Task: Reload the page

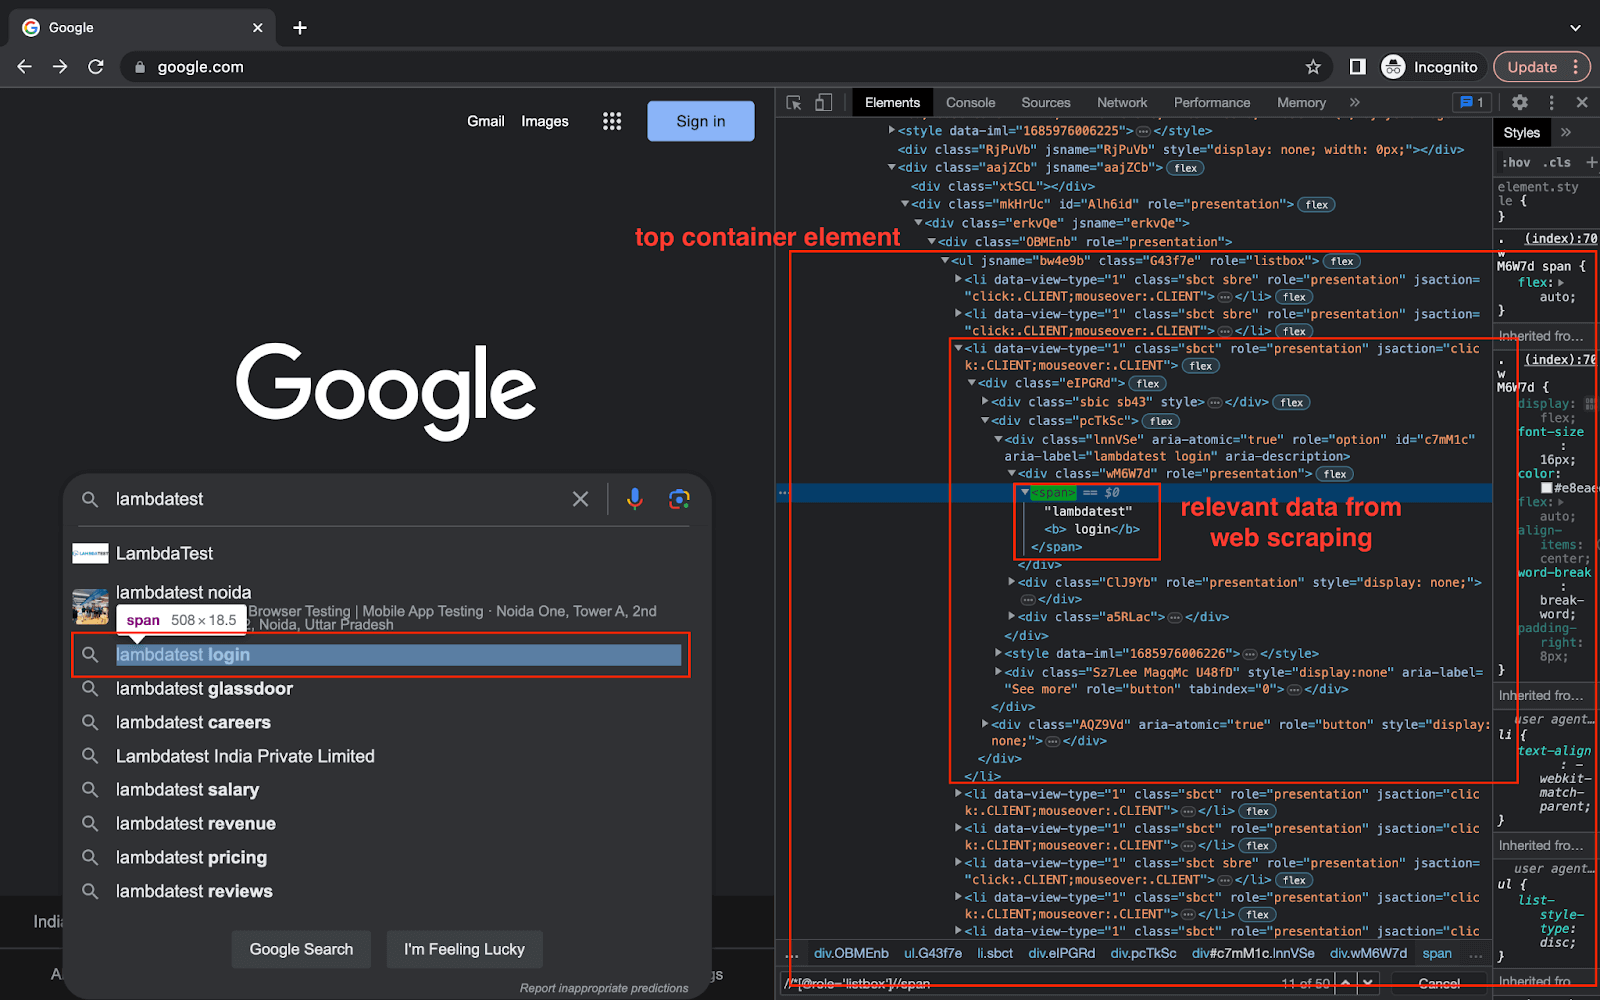Action: (x=96, y=67)
